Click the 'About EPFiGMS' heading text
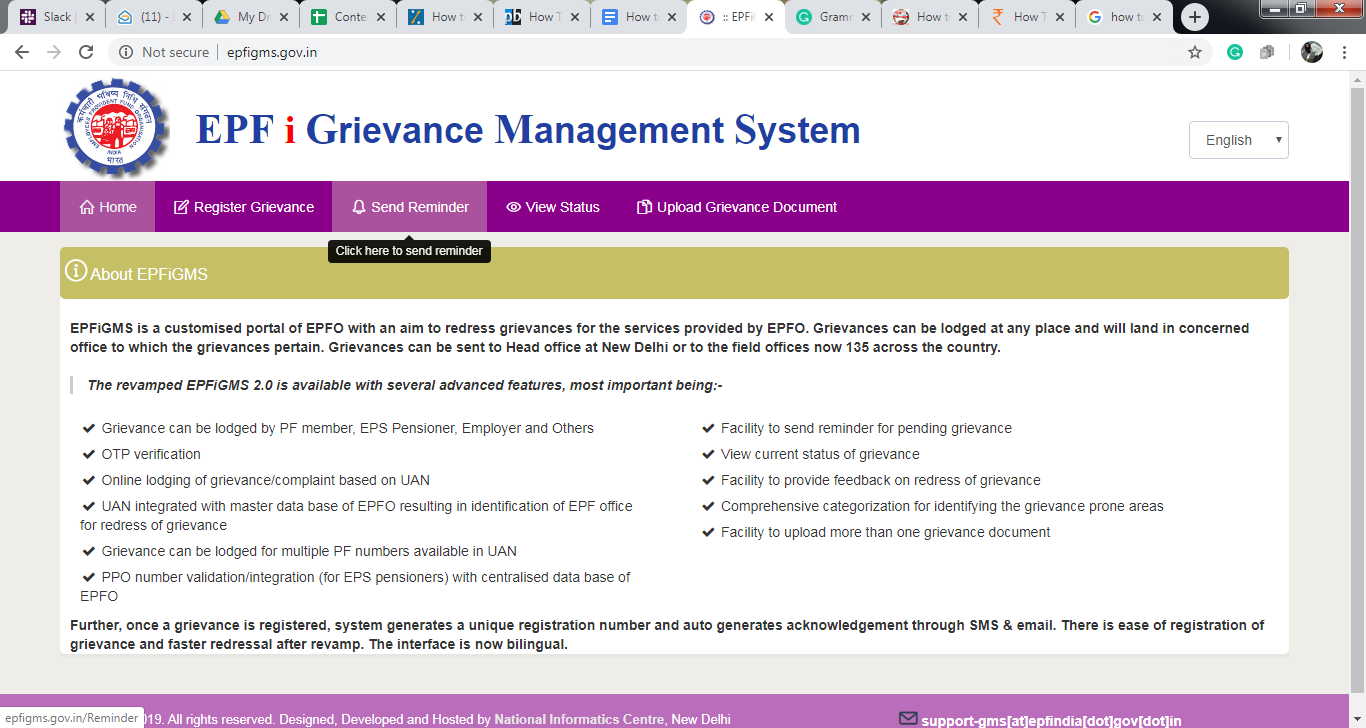 click(149, 274)
